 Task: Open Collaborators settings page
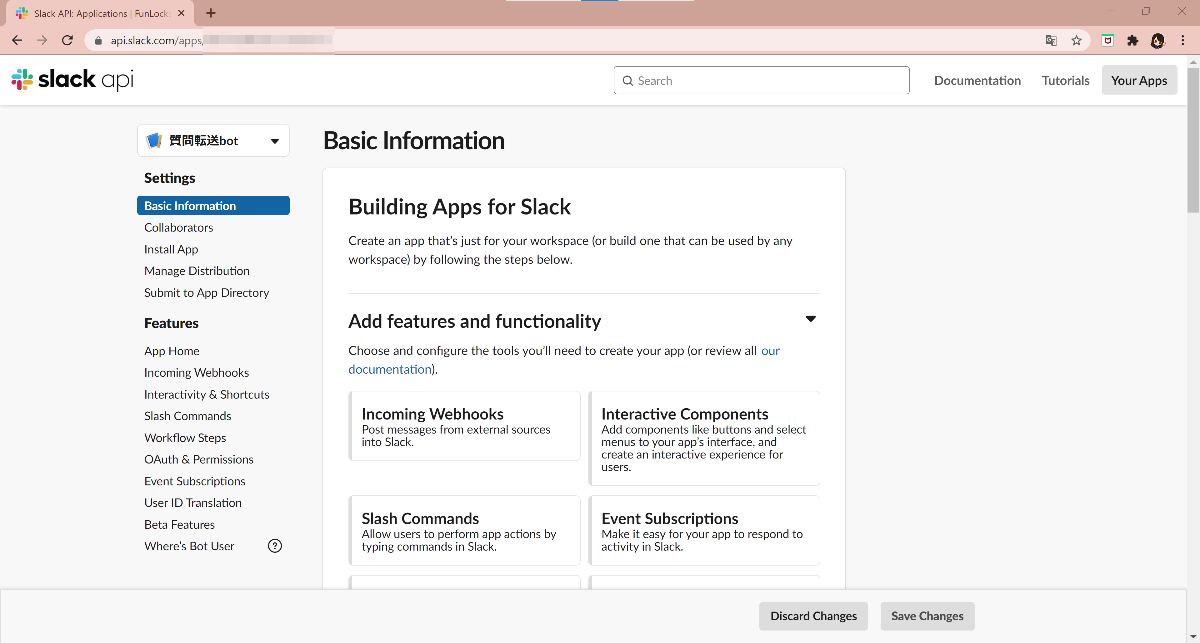(178, 228)
